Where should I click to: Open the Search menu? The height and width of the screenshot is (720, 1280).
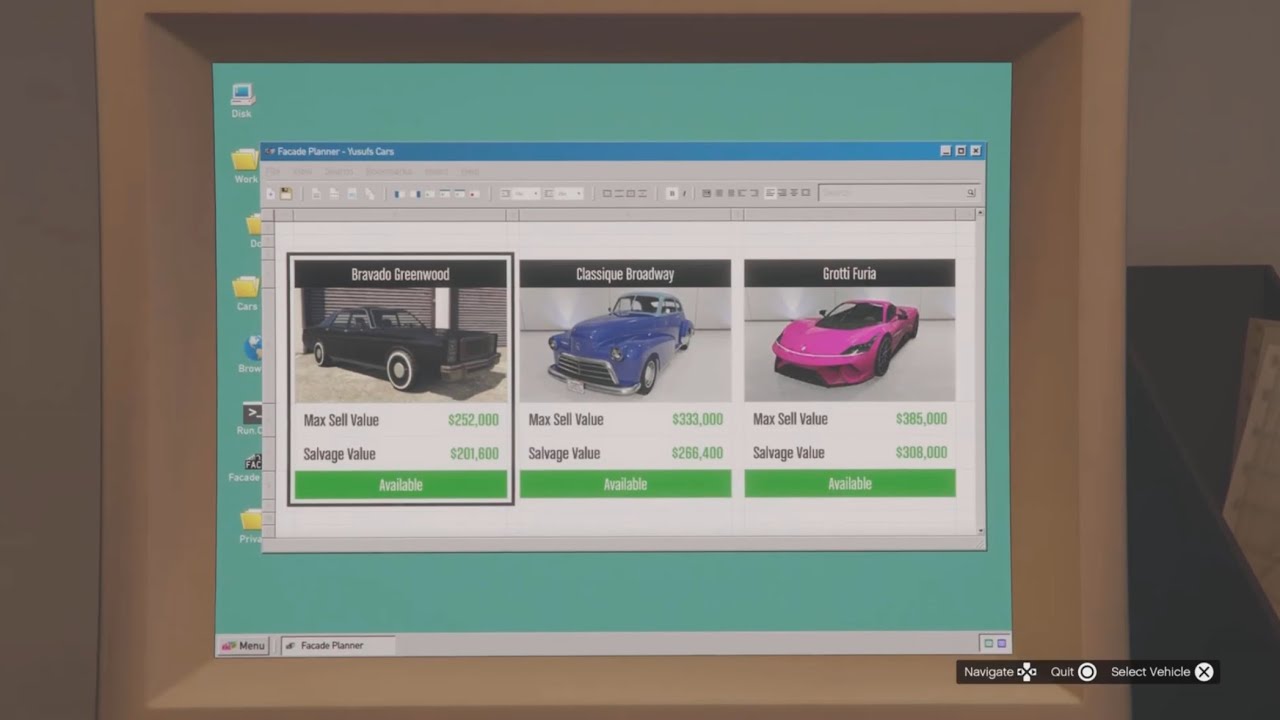(338, 172)
